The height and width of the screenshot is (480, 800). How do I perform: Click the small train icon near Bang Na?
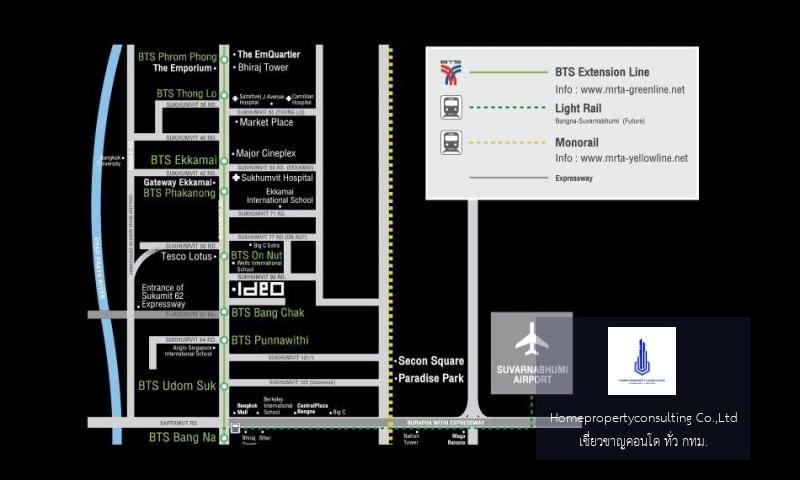coord(235,428)
